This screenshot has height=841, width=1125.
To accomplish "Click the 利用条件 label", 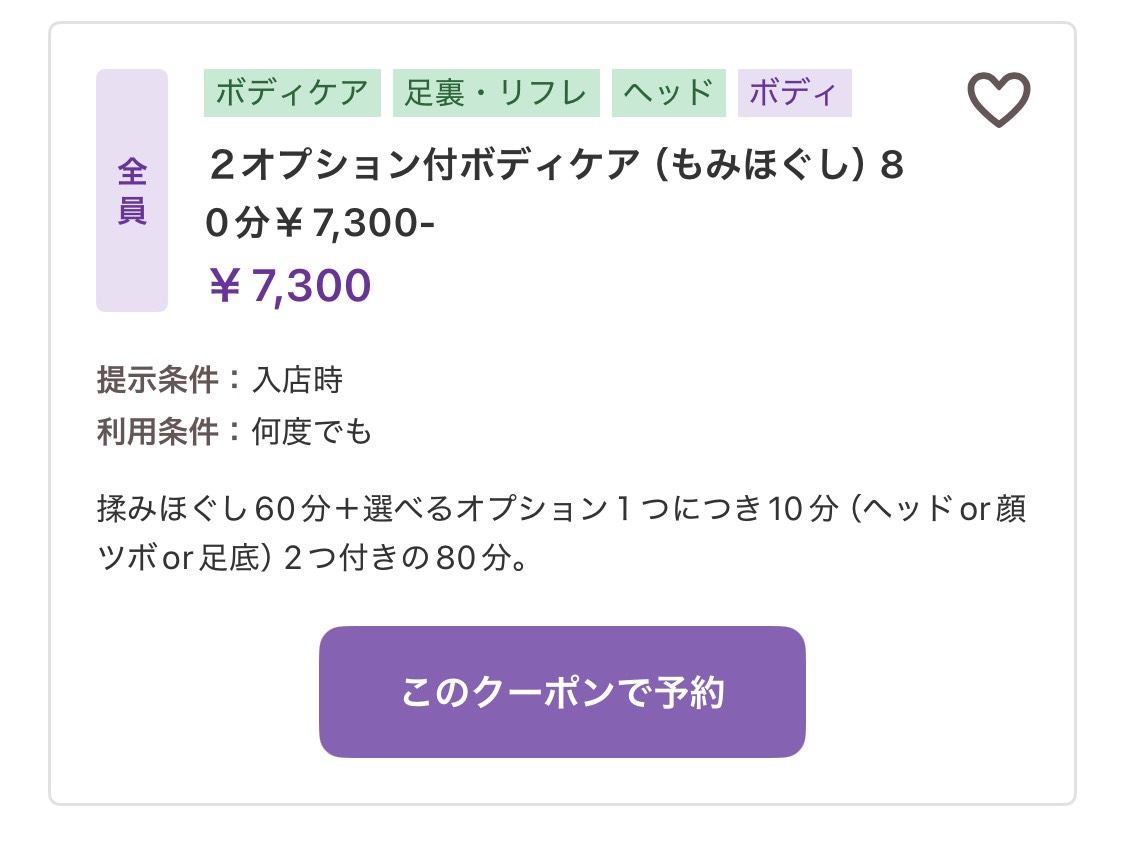I will pos(157,432).
